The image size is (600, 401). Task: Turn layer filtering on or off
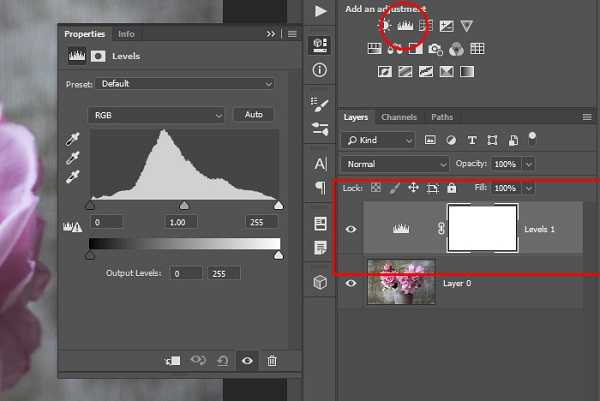pyautogui.click(x=532, y=139)
